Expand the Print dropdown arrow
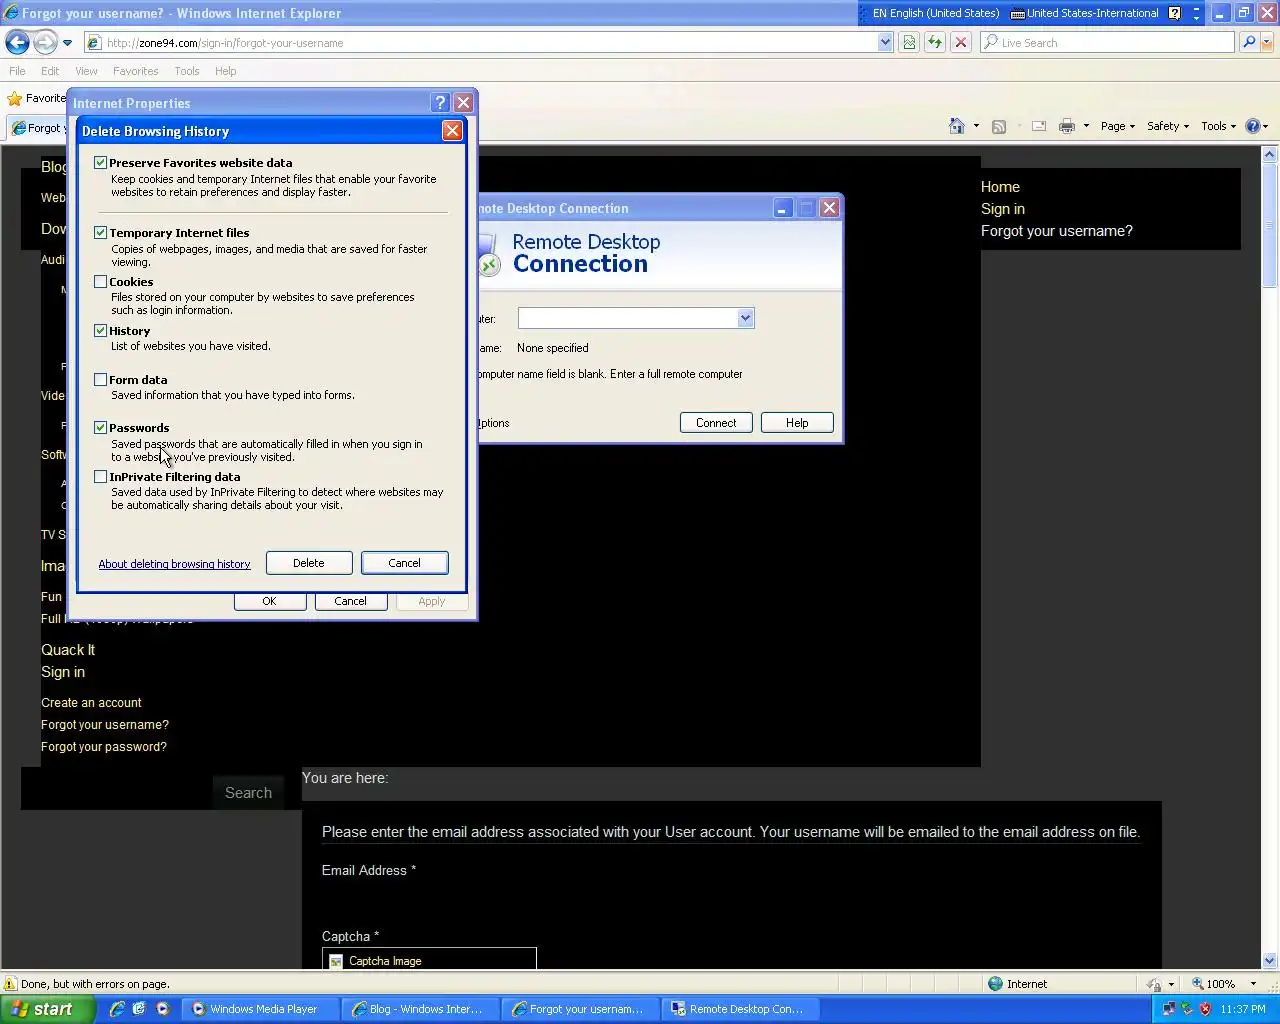The image size is (1280, 1024). [x=1086, y=126]
